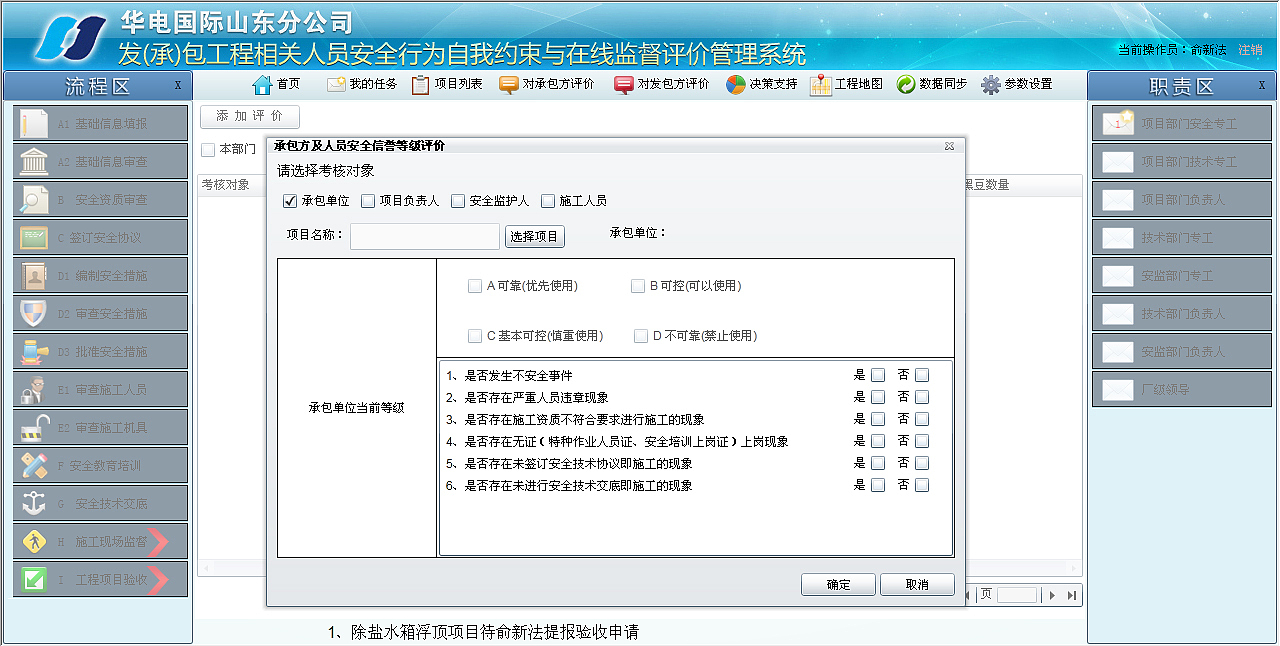Screen dimensions: 1280x646
Task: Open 项目部门负责人 role mailbox
Action: click(x=1183, y=199)
